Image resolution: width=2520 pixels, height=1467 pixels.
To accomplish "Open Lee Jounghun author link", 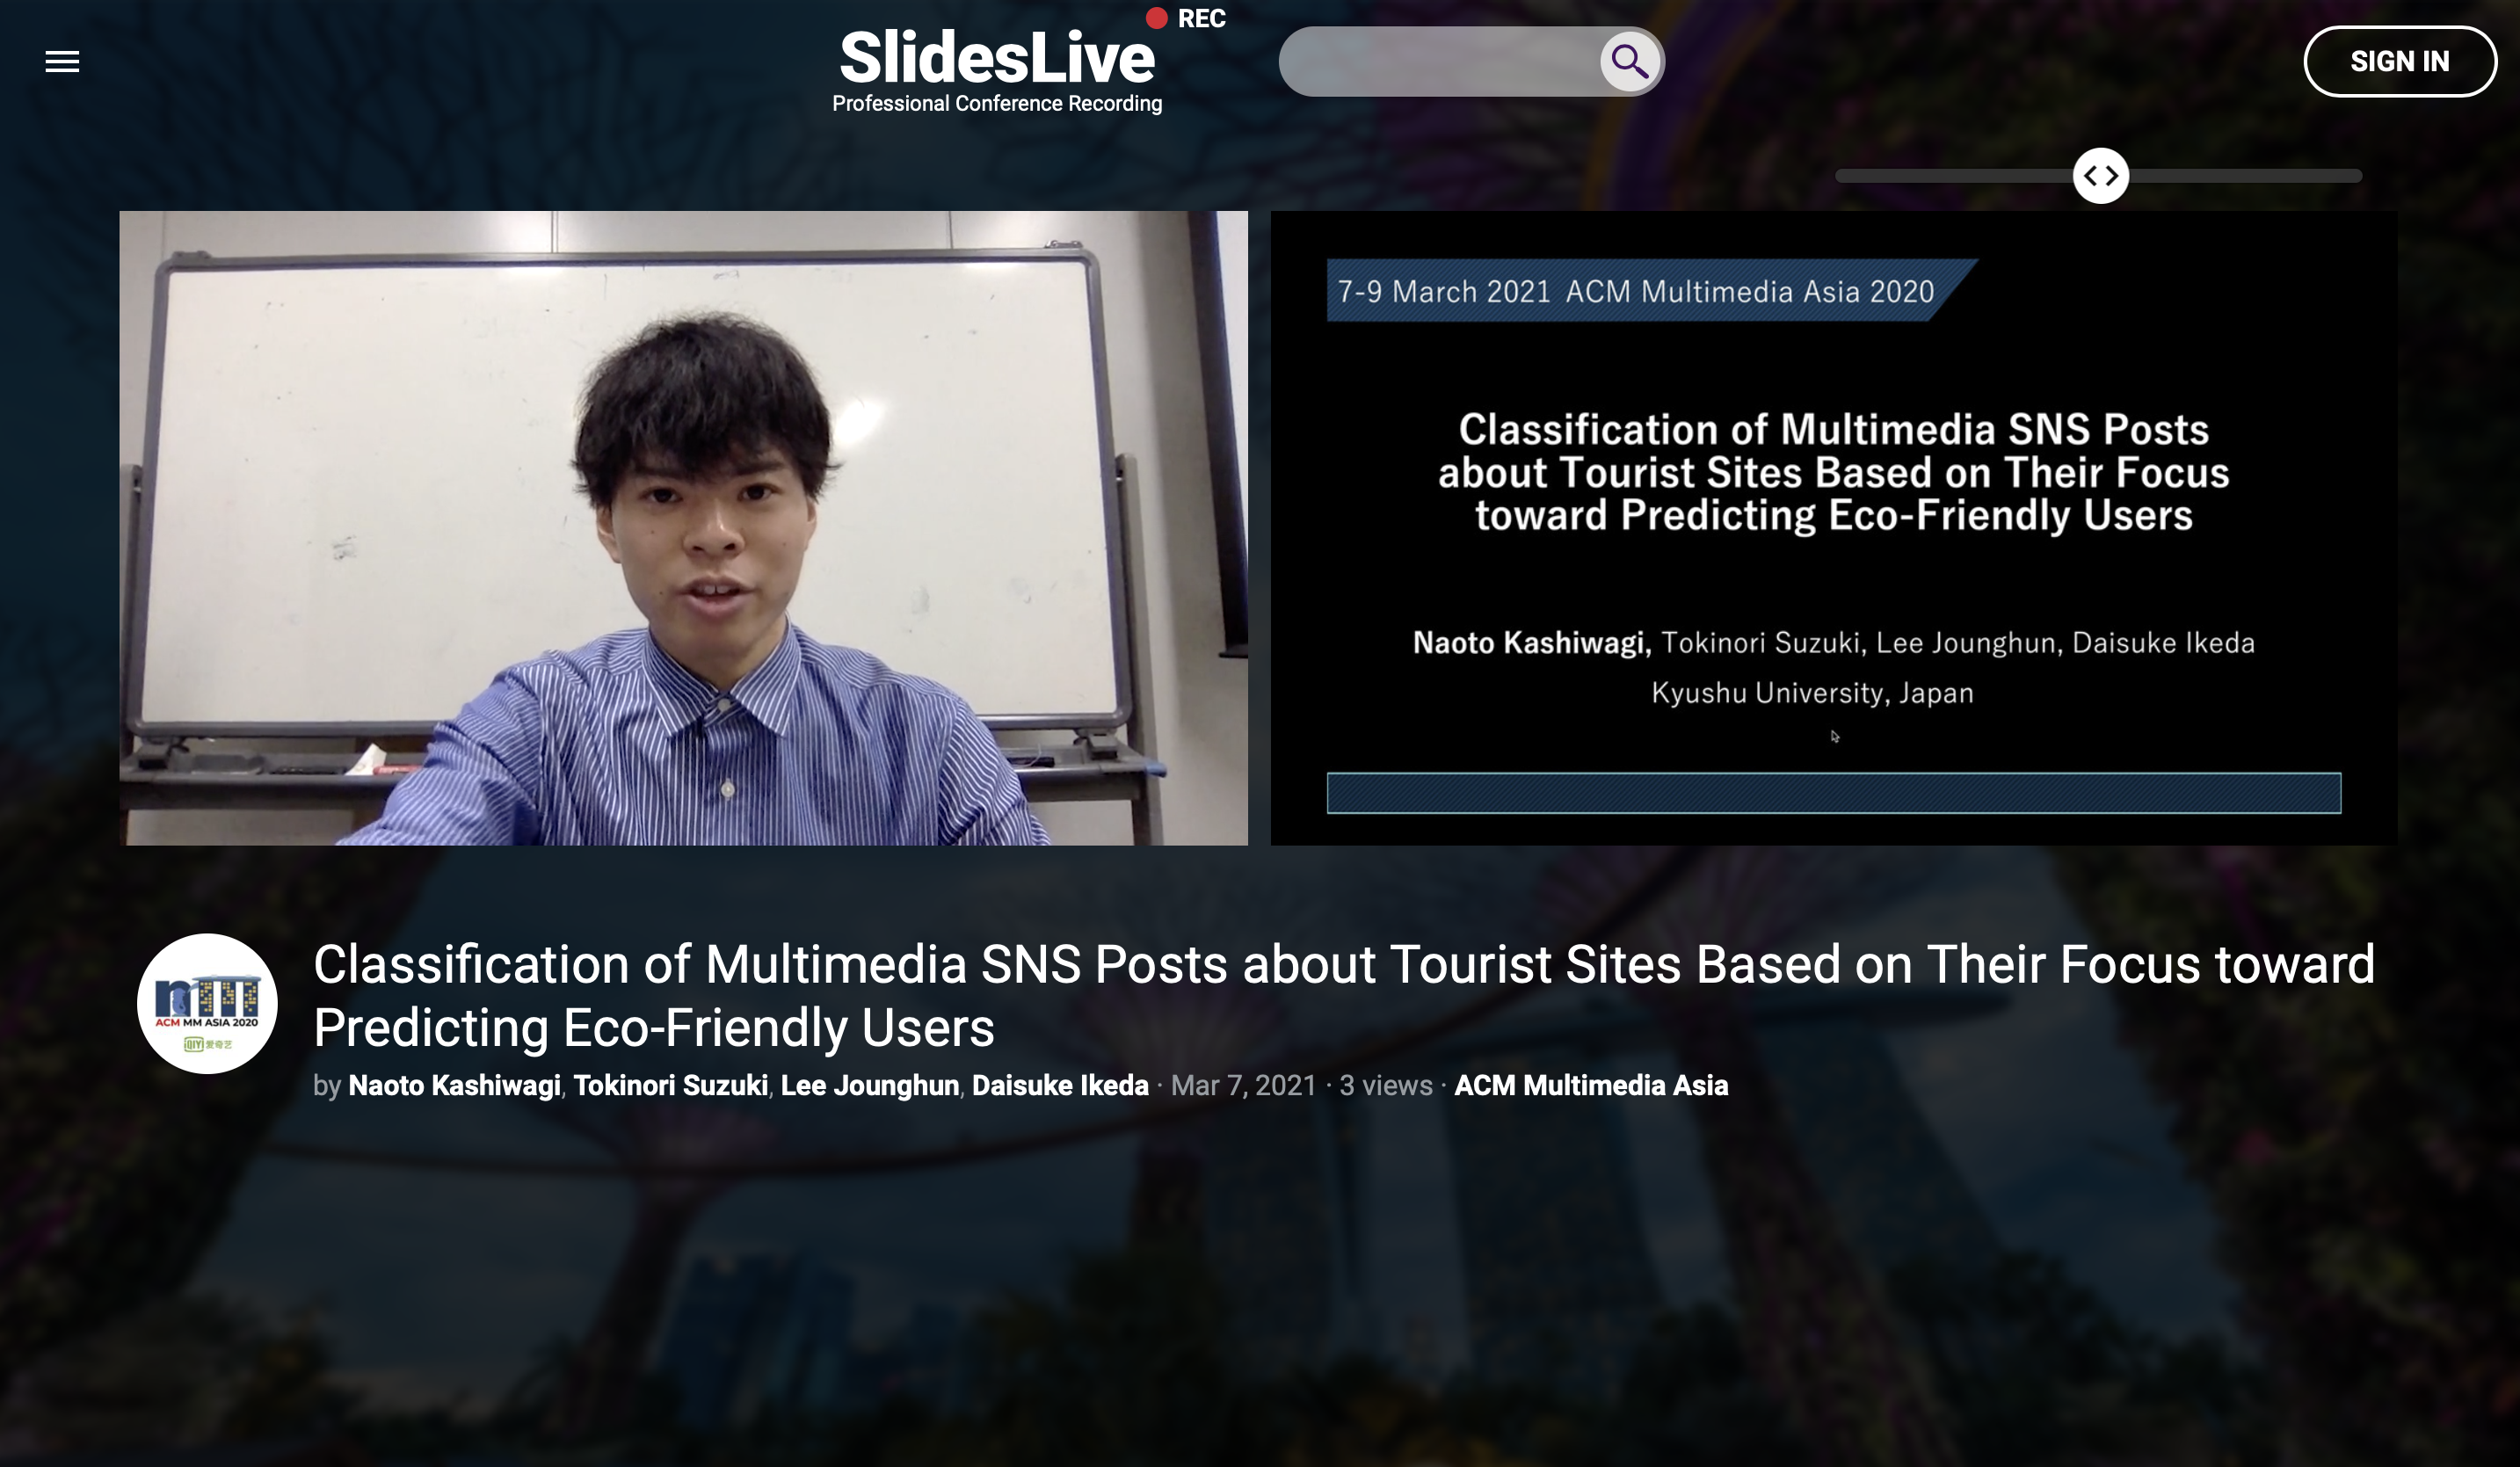I will [x=869, y=1085].
